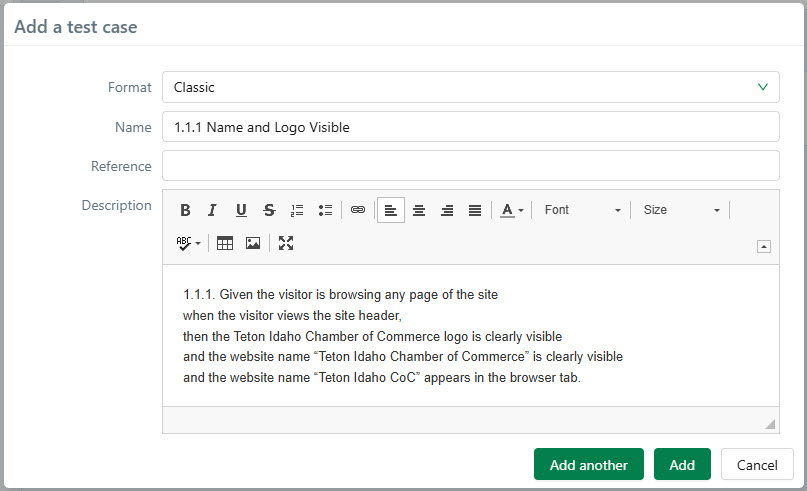The width and height of the screenshot is (807, 491).
Task: Insert a numbered list
Action: [x=297, y=210]
